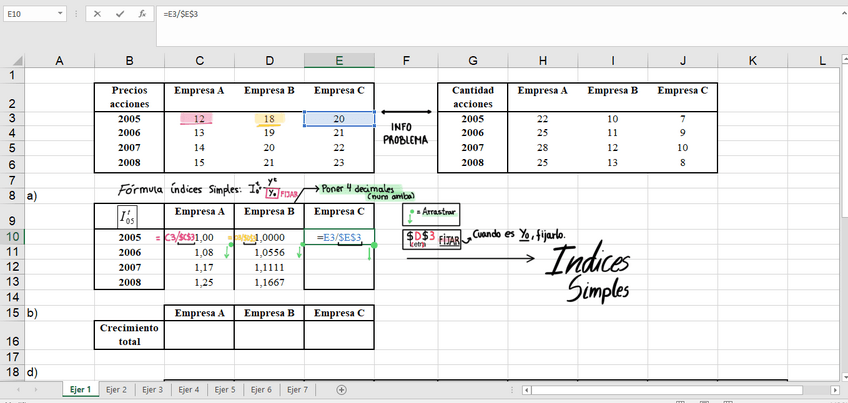Switch to the Ejer 2 sheet tab
Viewport: 848px width, 403px height.
pos(118,389)
